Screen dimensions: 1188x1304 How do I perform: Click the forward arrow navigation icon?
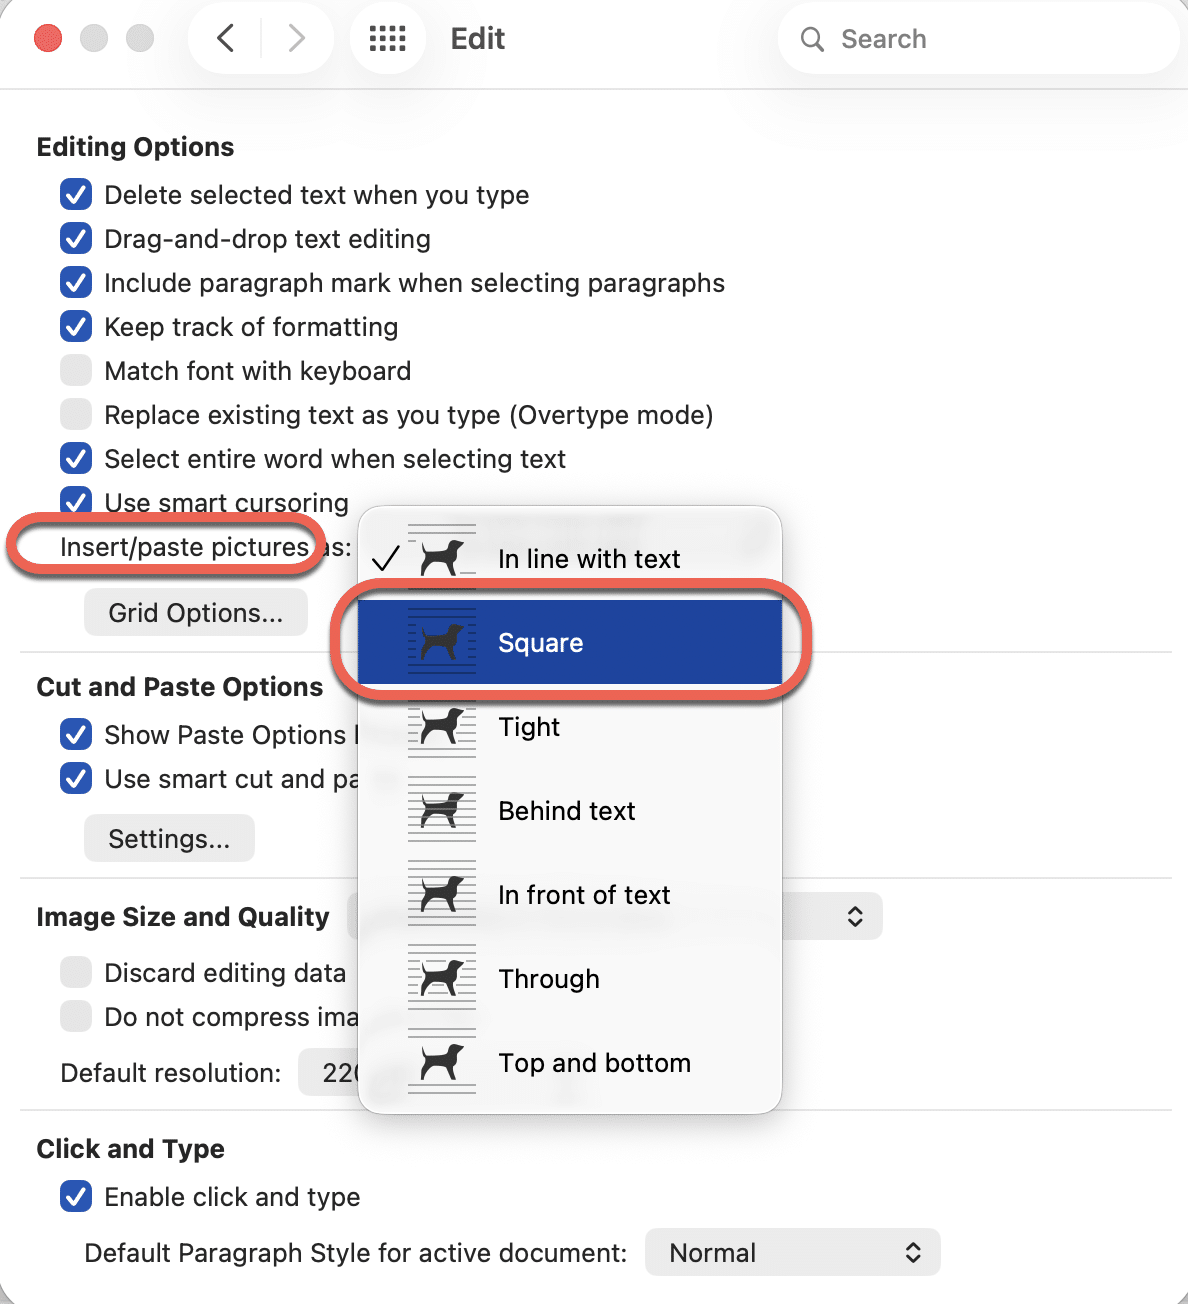point(296,39)
